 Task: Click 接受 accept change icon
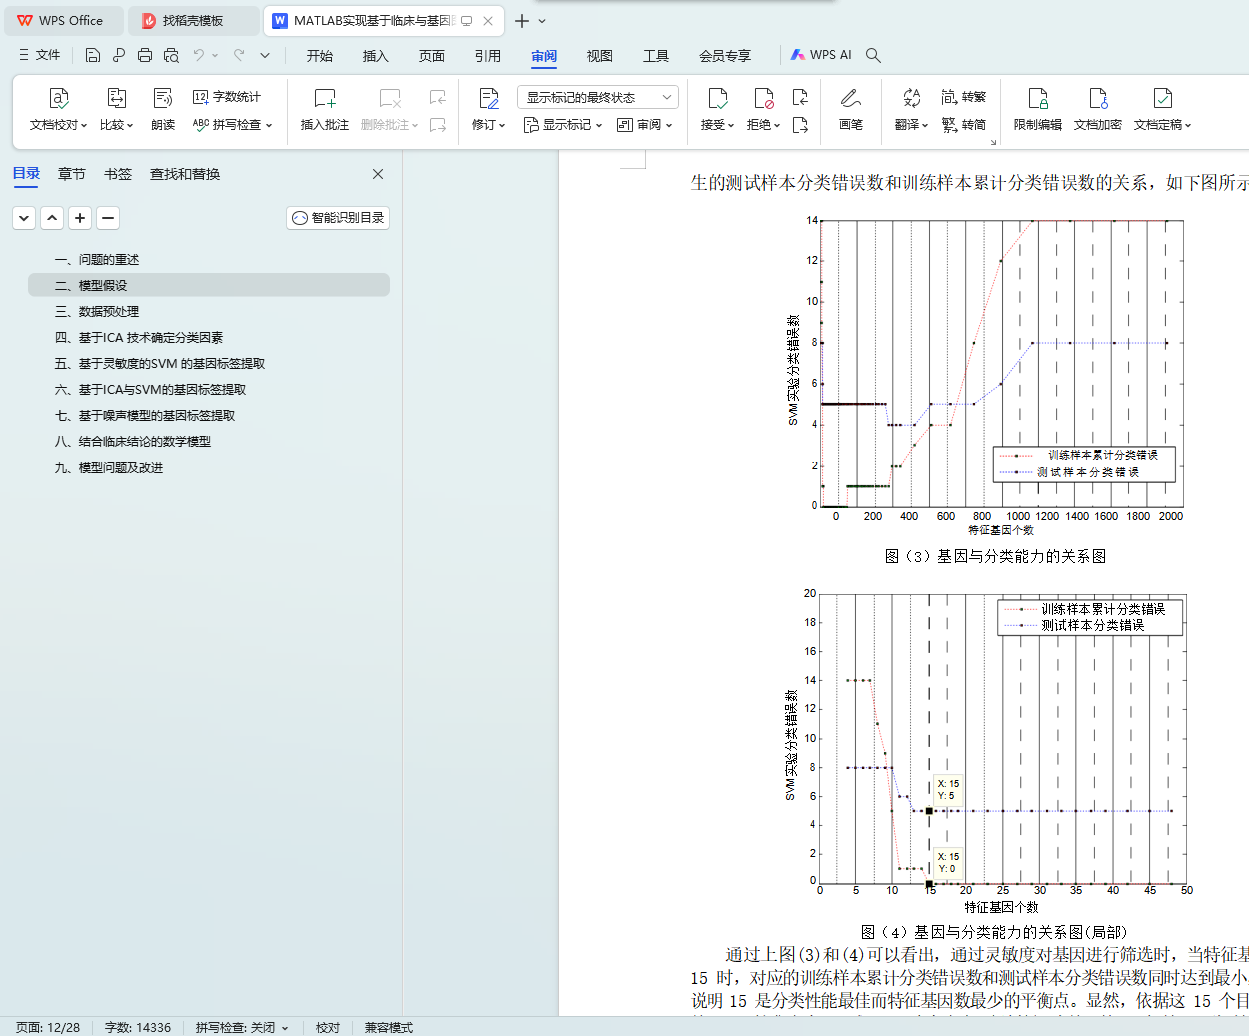[718, 98]
